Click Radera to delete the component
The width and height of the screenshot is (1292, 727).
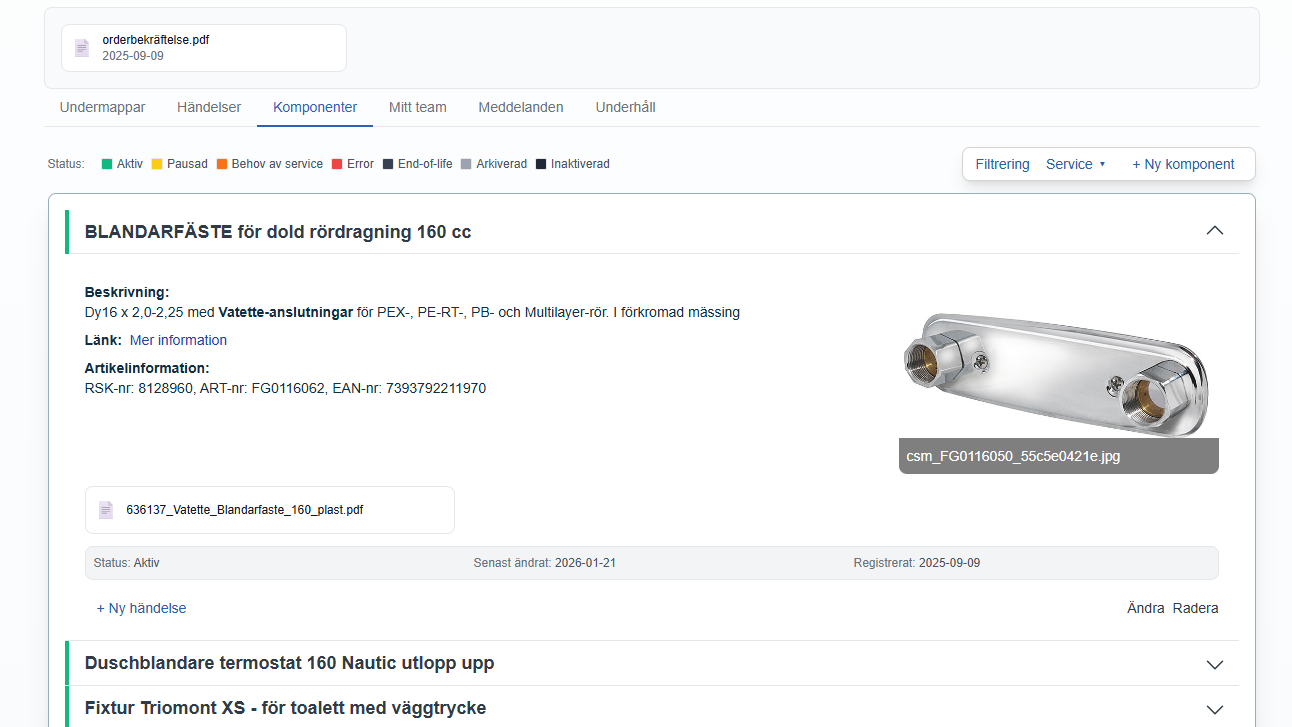[1196, 608]
